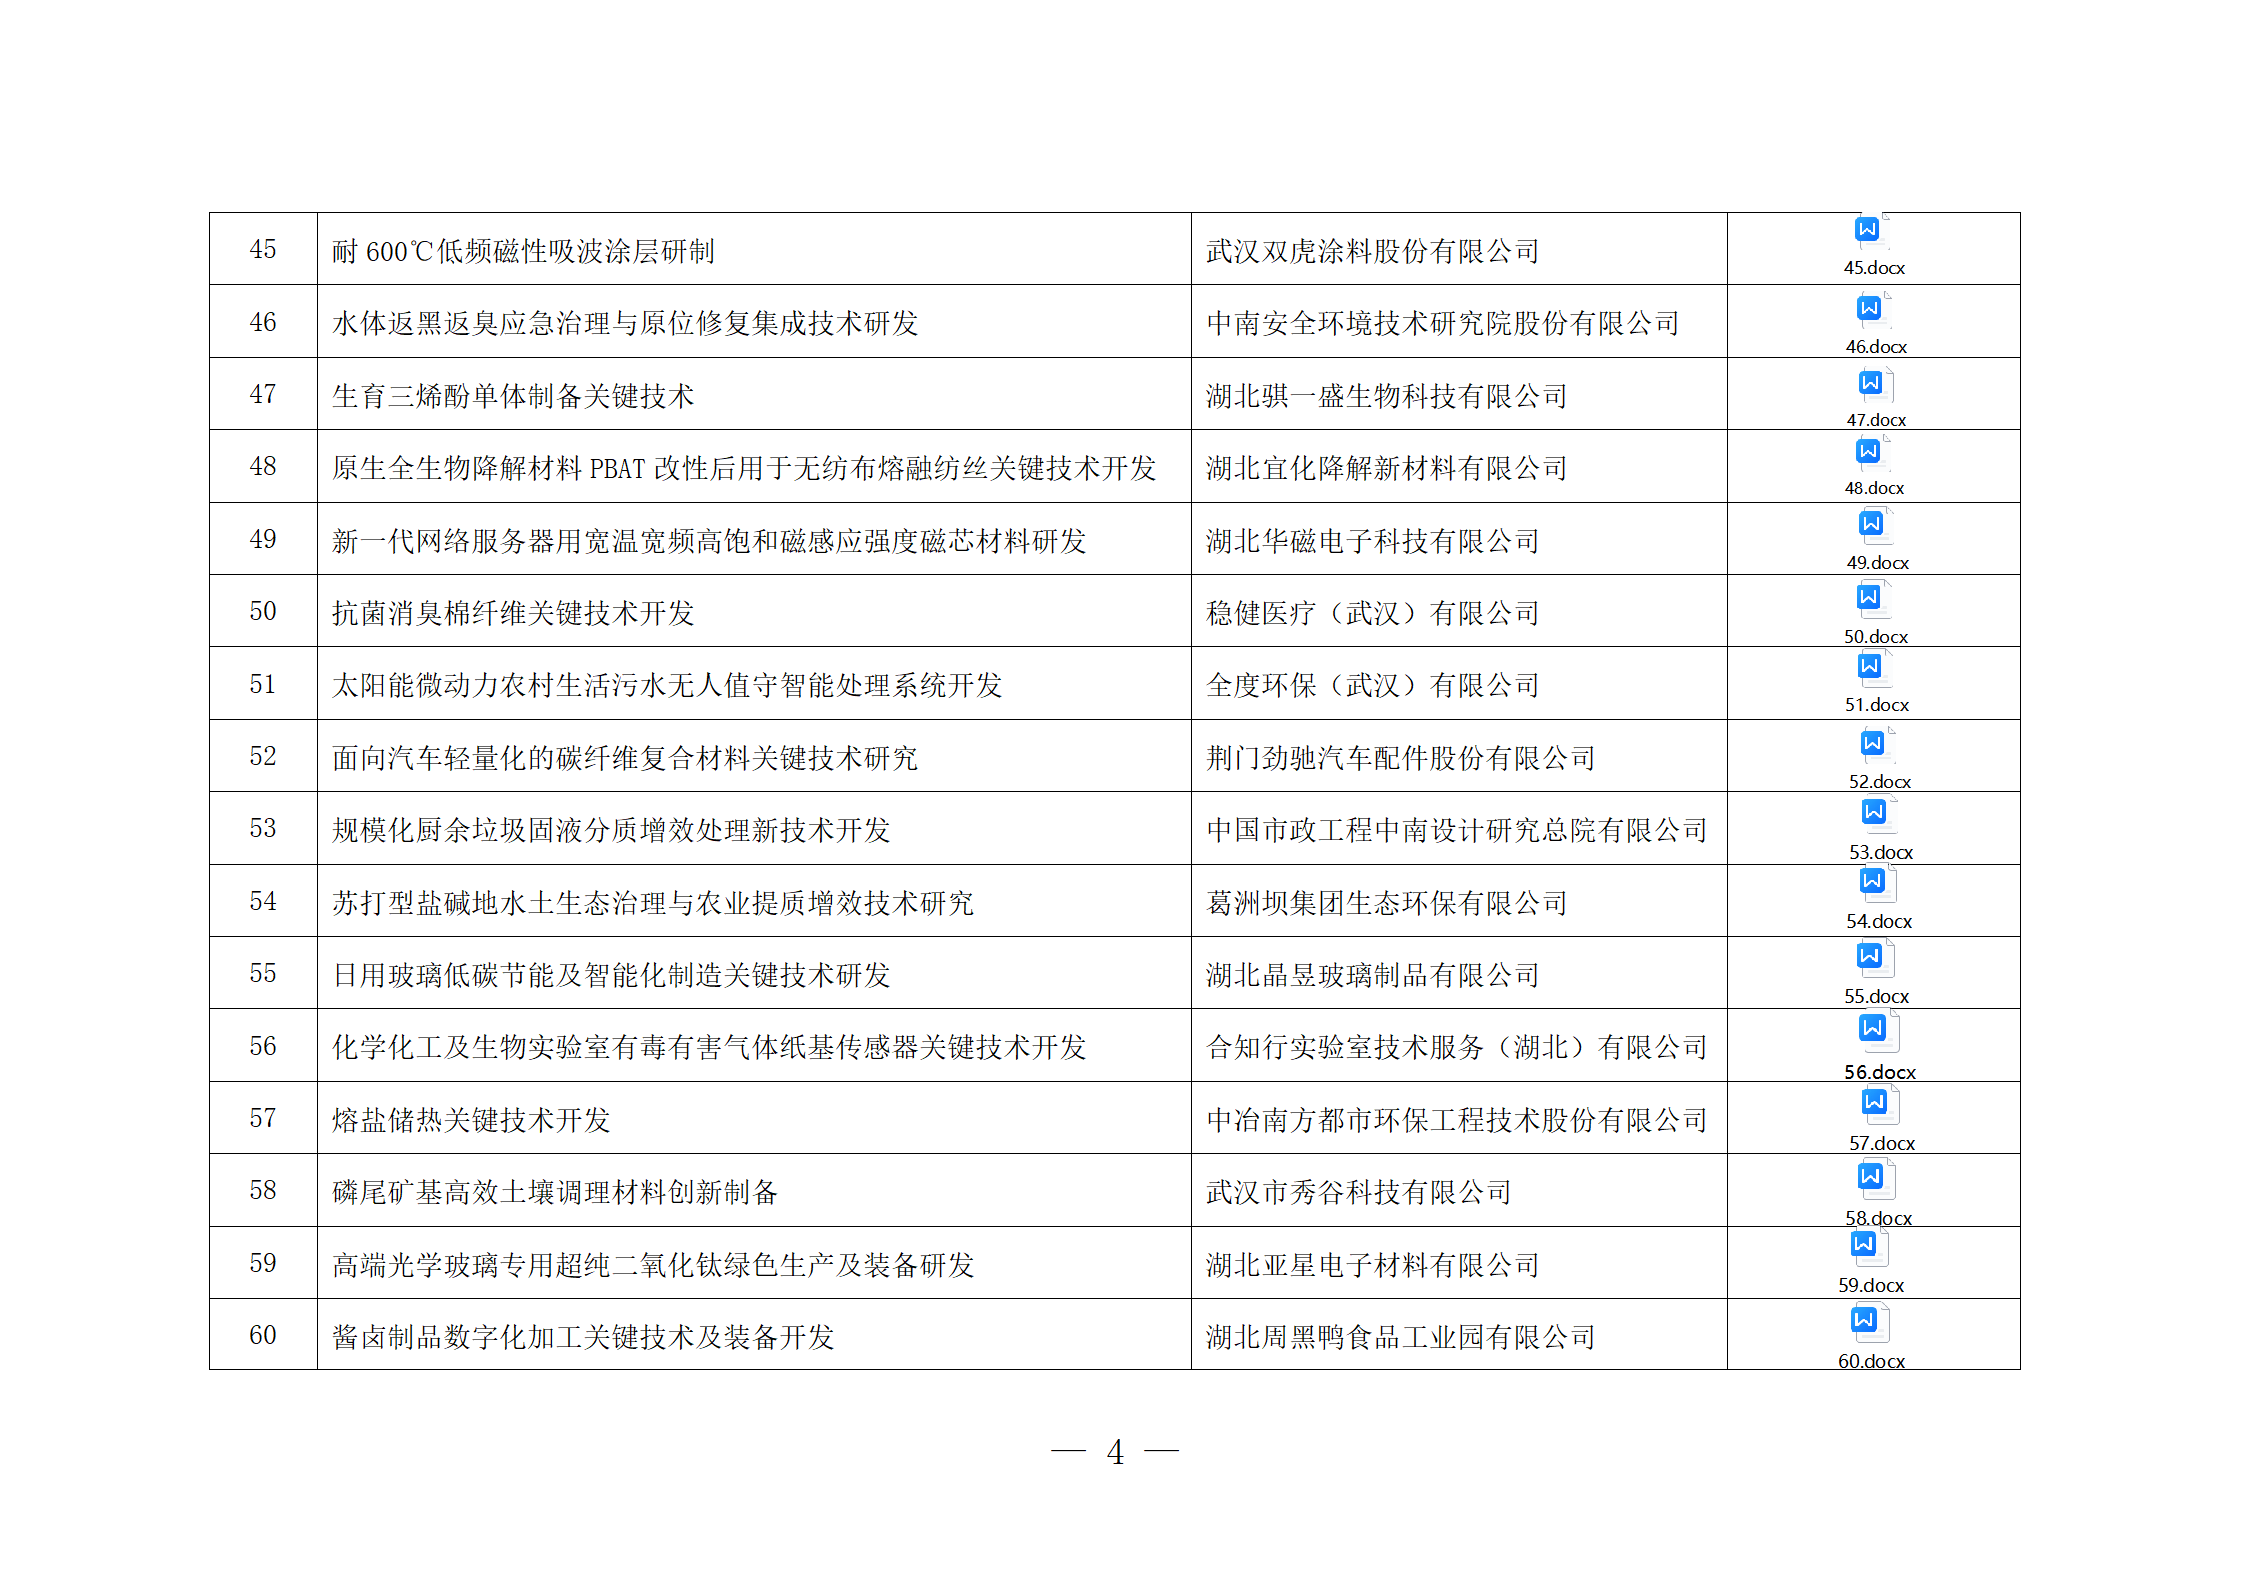Select project title 新一代网络服务器用宽温宽频高饱和磁感应强度磁芯材料研发
The width and height of the screenshot is (2245, 1587).
709,541
